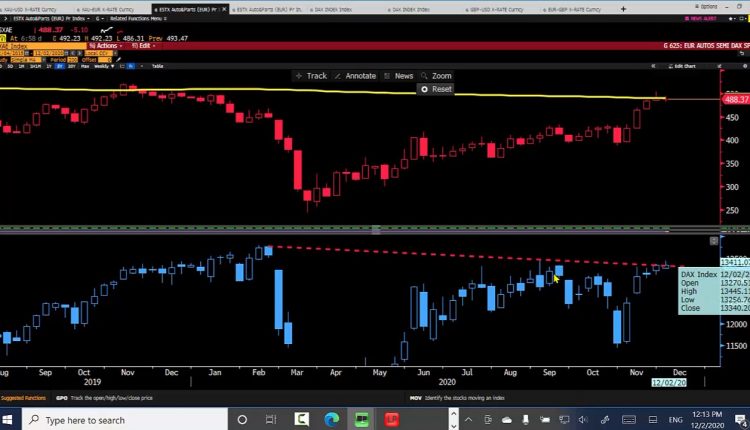Add a new tab with plus
Image resolution: width=750 pixels, height=430 pixels.
point(623,9)
